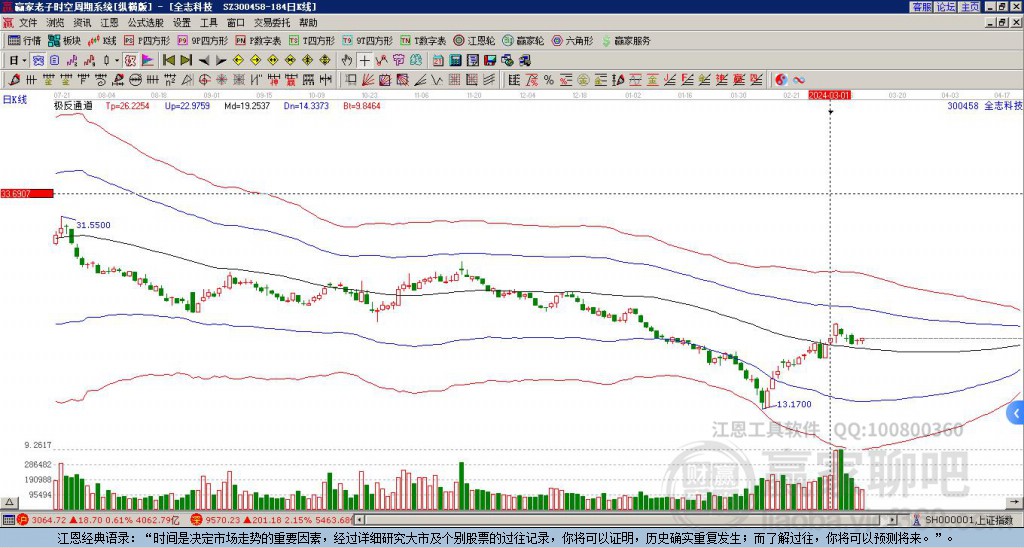Click the 2024-03-01 date marker

829,95
